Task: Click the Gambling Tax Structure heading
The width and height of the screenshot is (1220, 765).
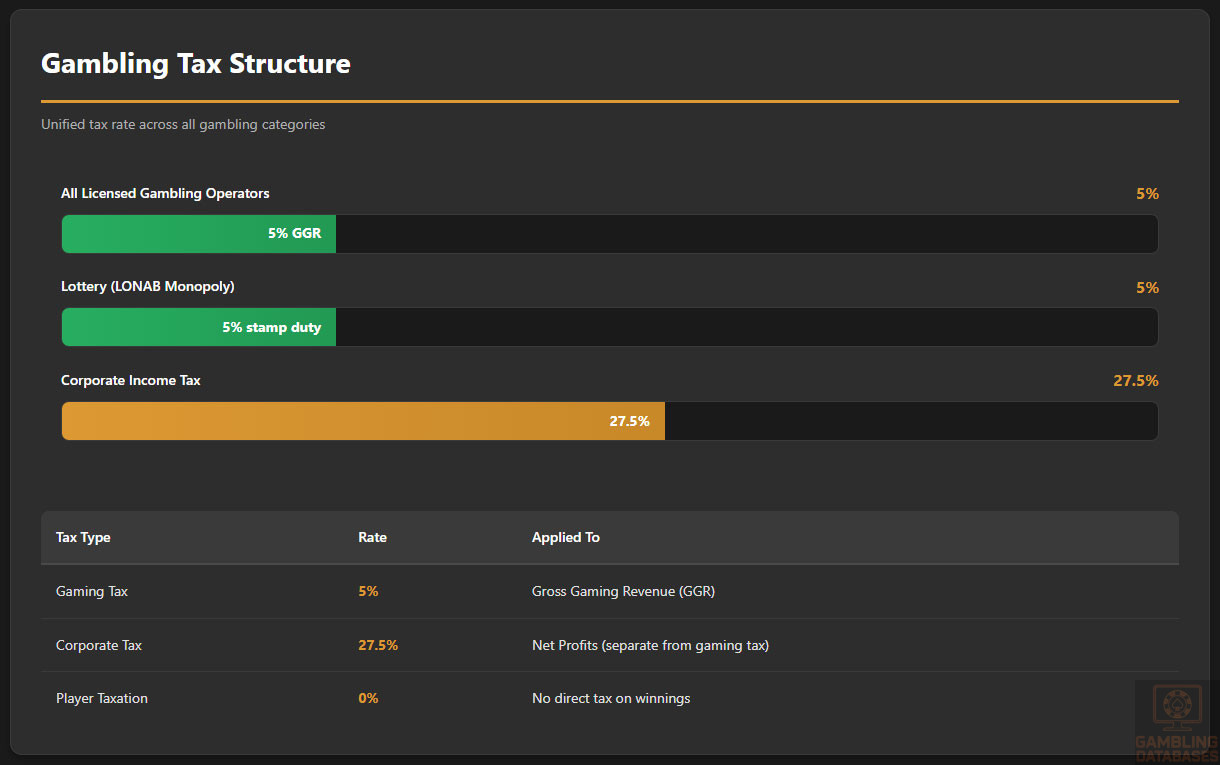Action: (196, 64)
